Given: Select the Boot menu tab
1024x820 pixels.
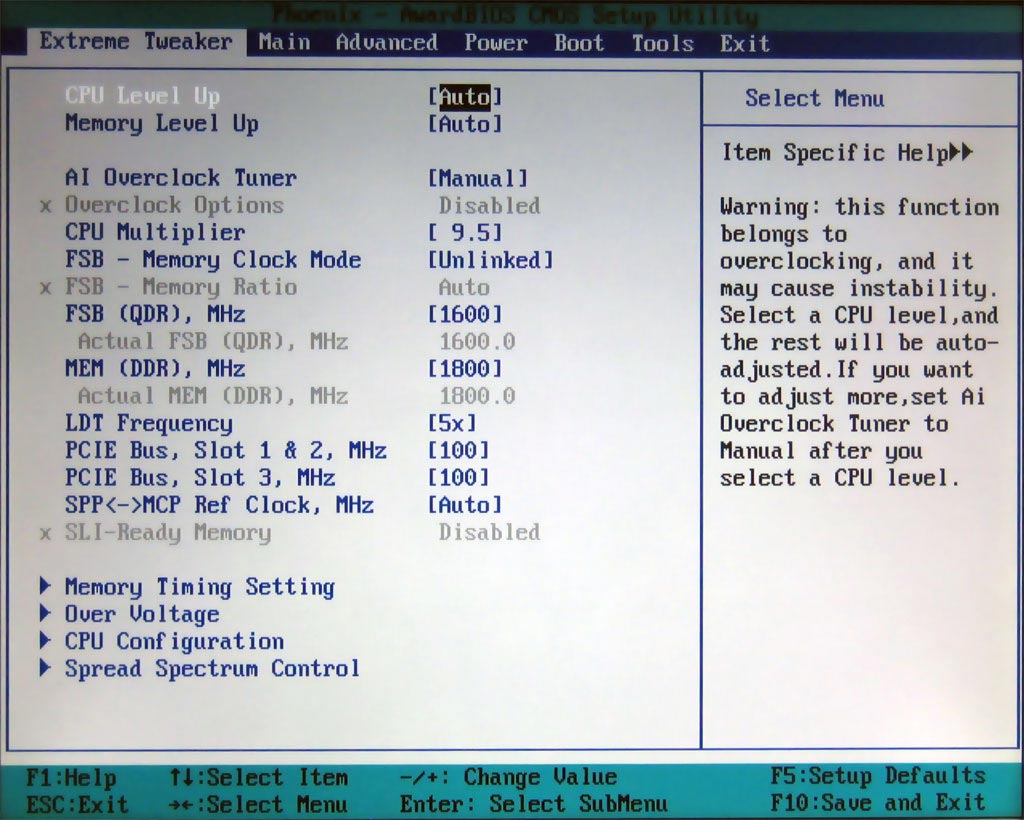Looking at the screenshot, I should pos(579,42).
